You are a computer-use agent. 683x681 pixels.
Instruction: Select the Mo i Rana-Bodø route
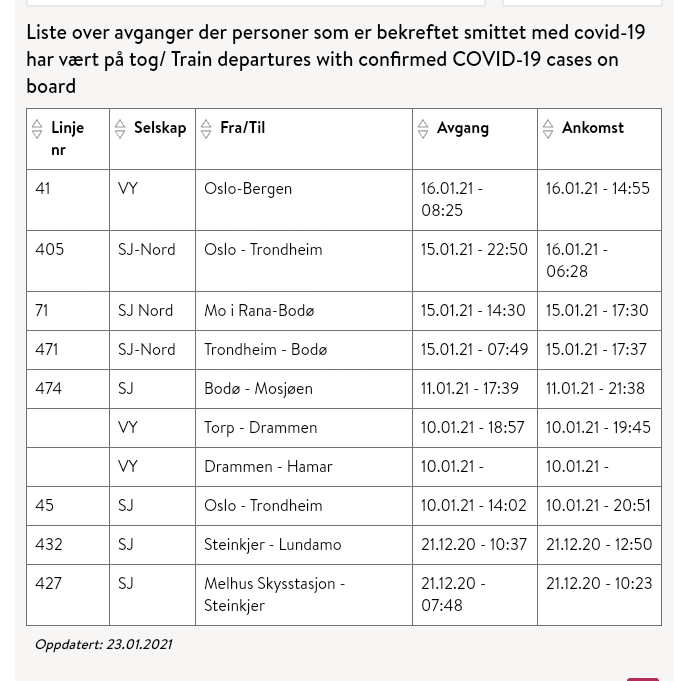pos(259,311)
